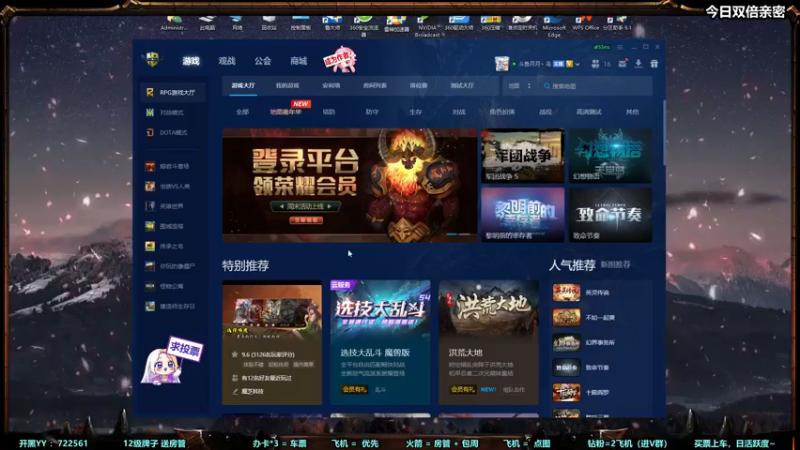The height and width of the screenshot is (450, 800).
Task: Click the 英雄世界 map icon
Action: 149,206
